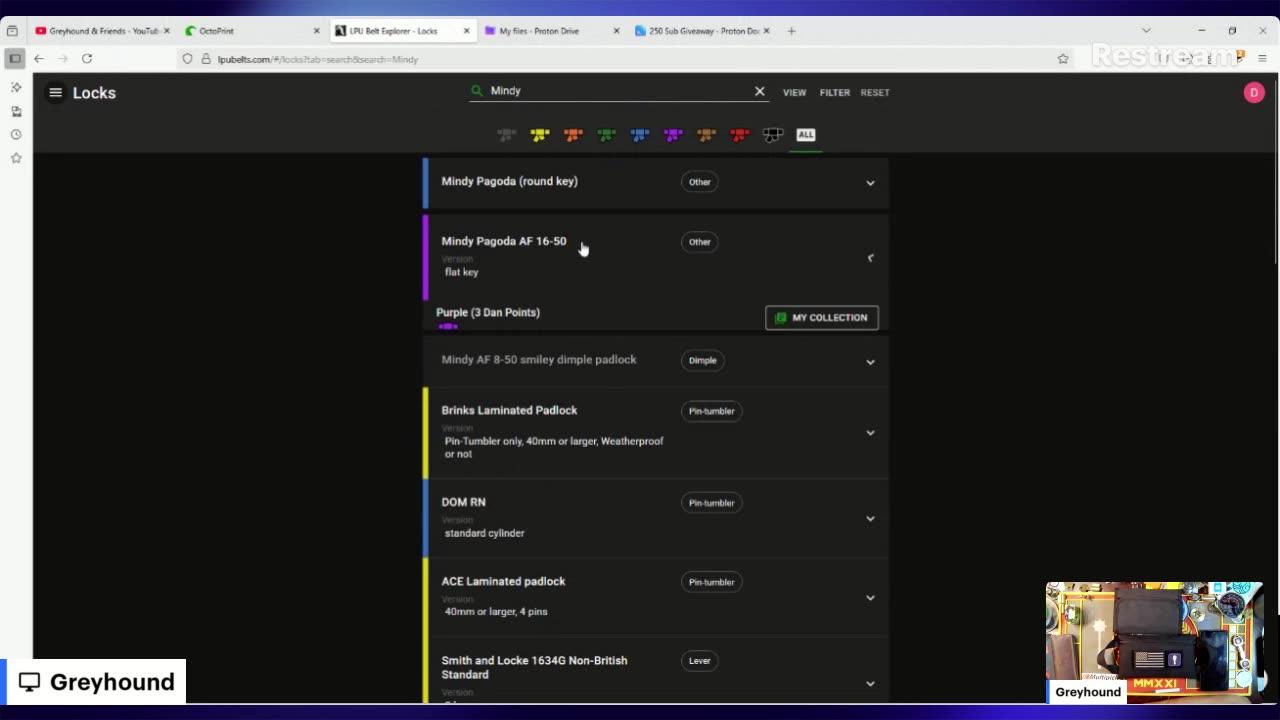The image size is (1280, 720).
Task: Click the Mindy search input field
Action: [618, 90]
